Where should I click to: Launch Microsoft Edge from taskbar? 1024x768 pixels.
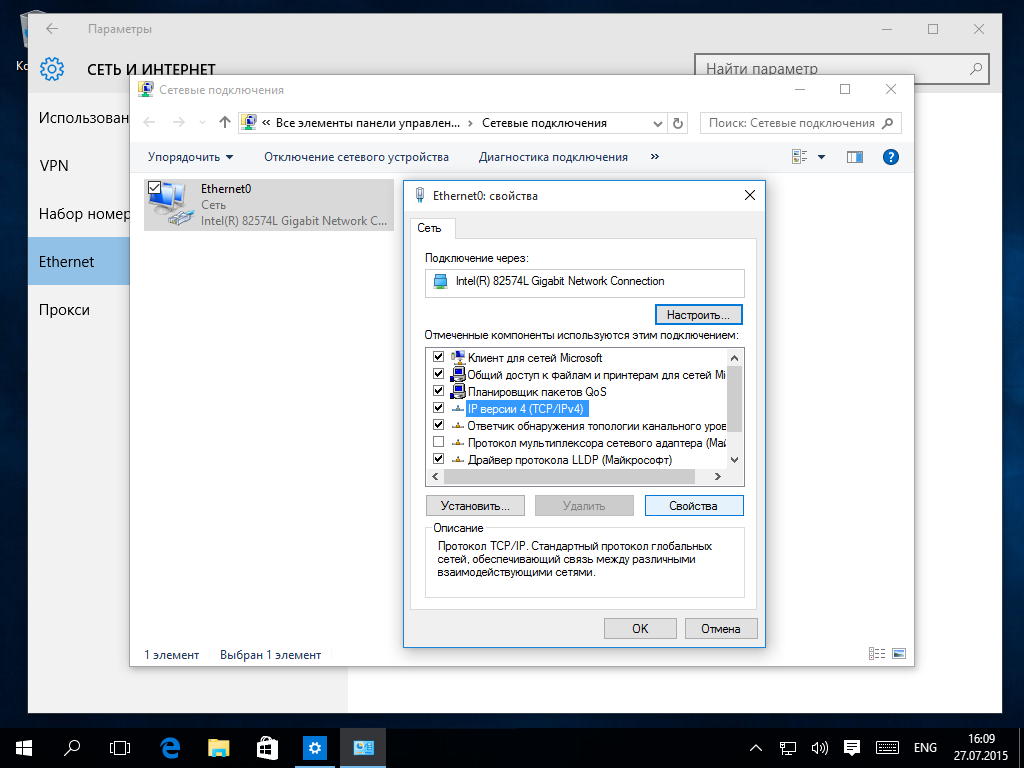click(x=170, y=748)
